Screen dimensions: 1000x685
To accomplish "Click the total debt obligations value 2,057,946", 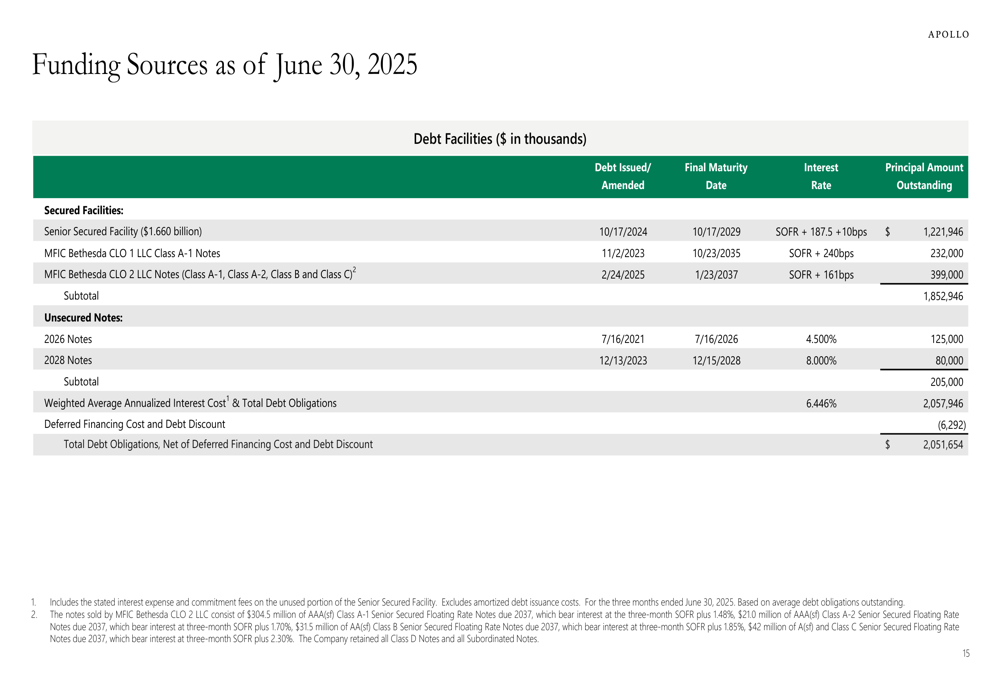I will (x=943, y=404).
